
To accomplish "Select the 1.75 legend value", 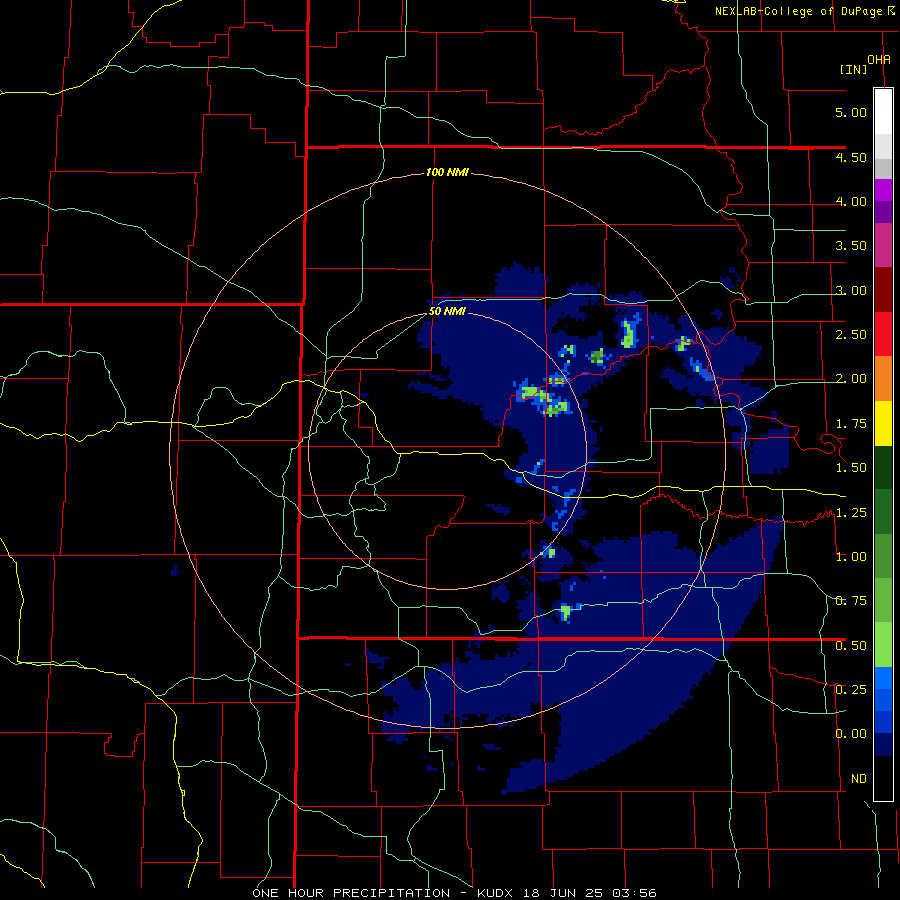I will [x=851, y=424].
